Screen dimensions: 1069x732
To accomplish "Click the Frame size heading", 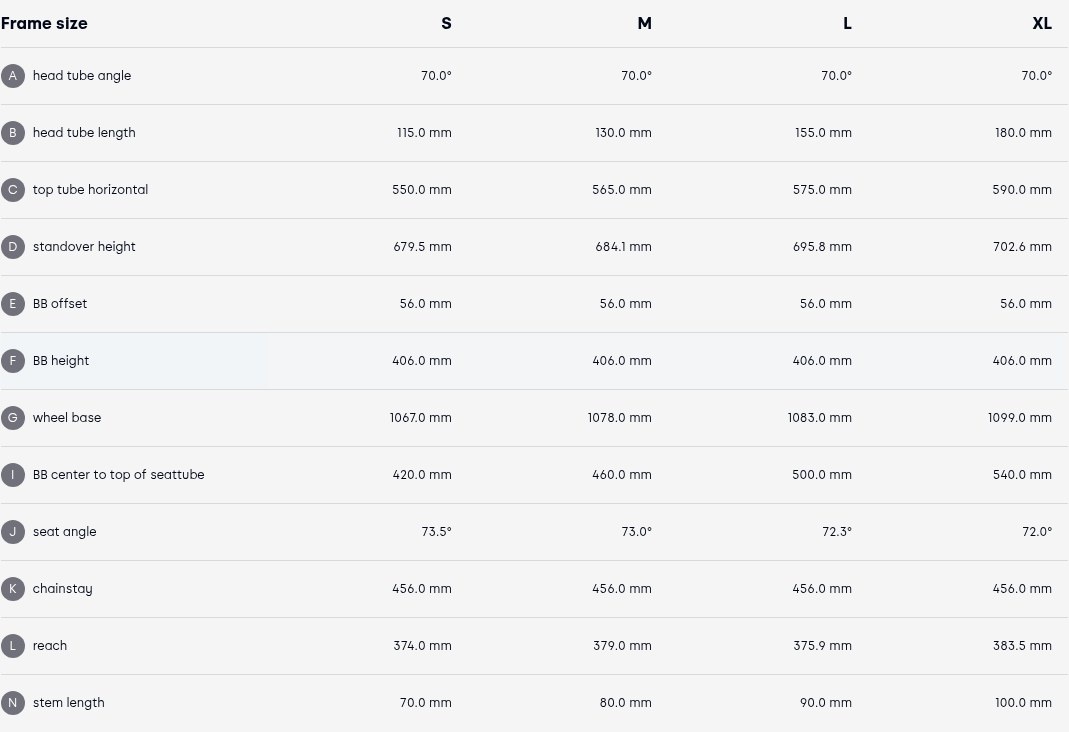I will 44,23.
